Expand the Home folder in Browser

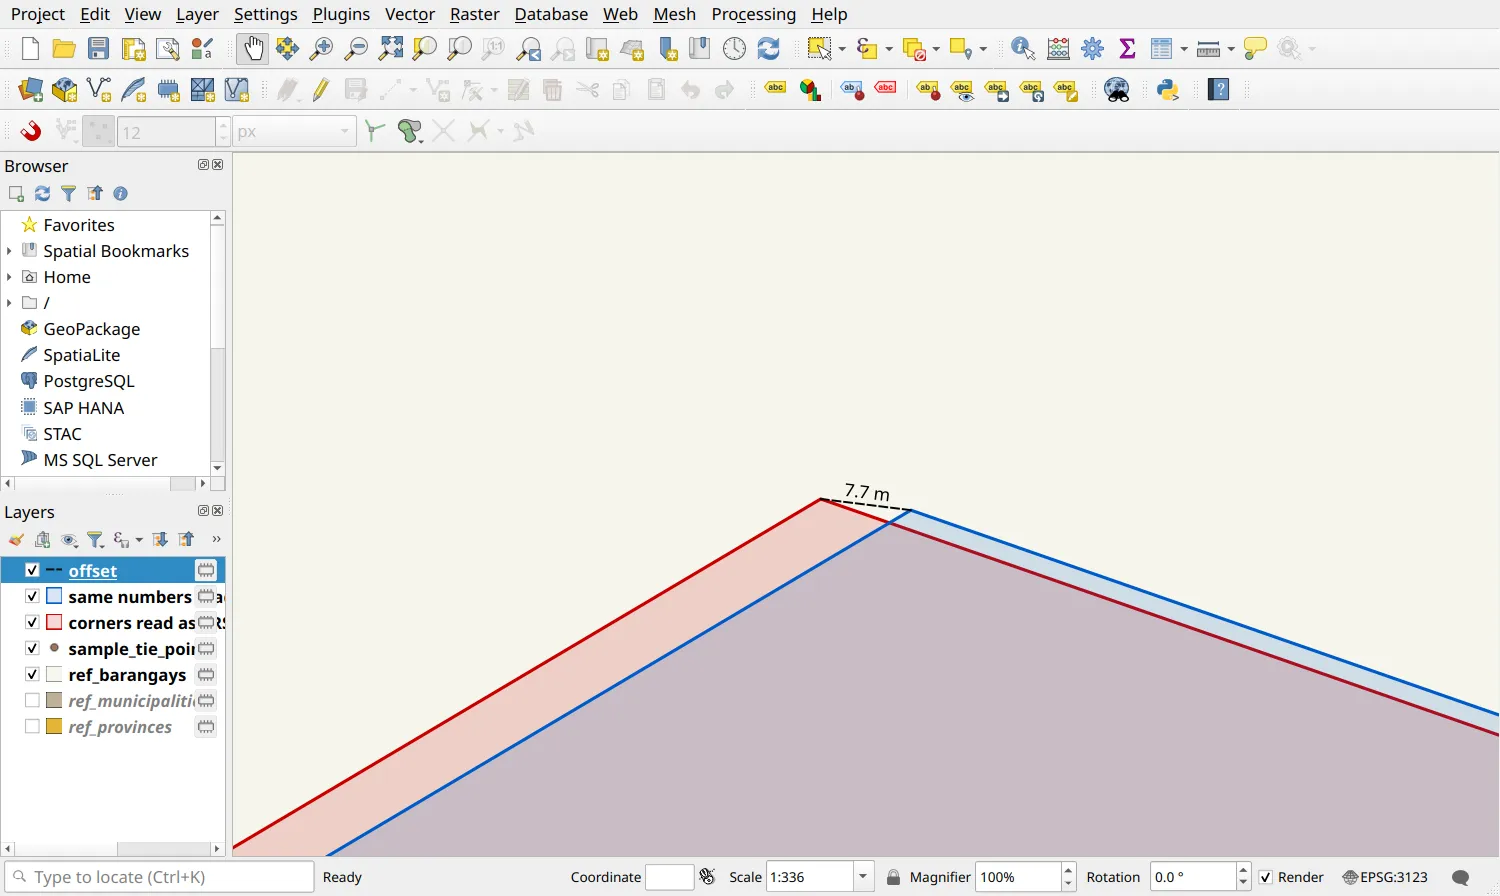9,277
